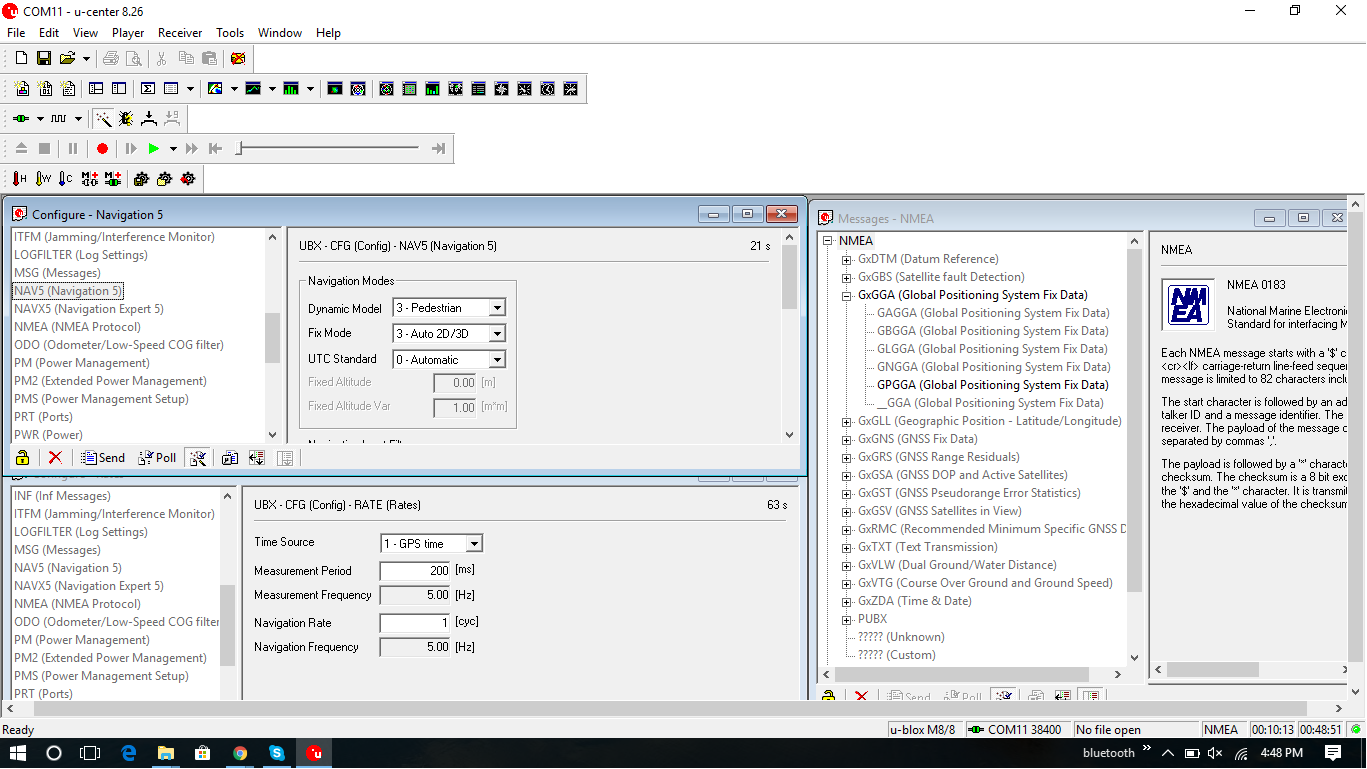The image size is (1367, 769).
Task: Click the clock view icon in toolbar
Action: (x=548, y=88)
